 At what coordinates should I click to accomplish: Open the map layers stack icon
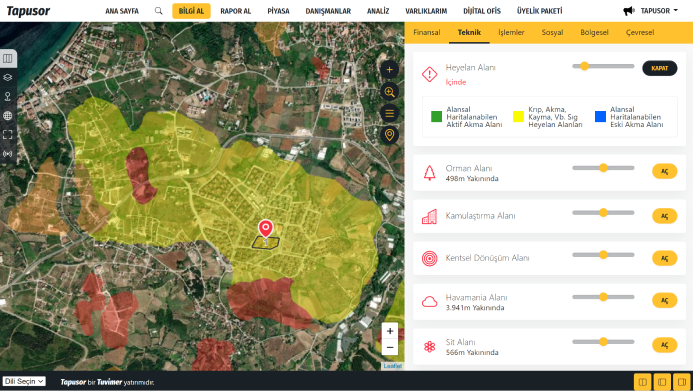coord(8,77)
